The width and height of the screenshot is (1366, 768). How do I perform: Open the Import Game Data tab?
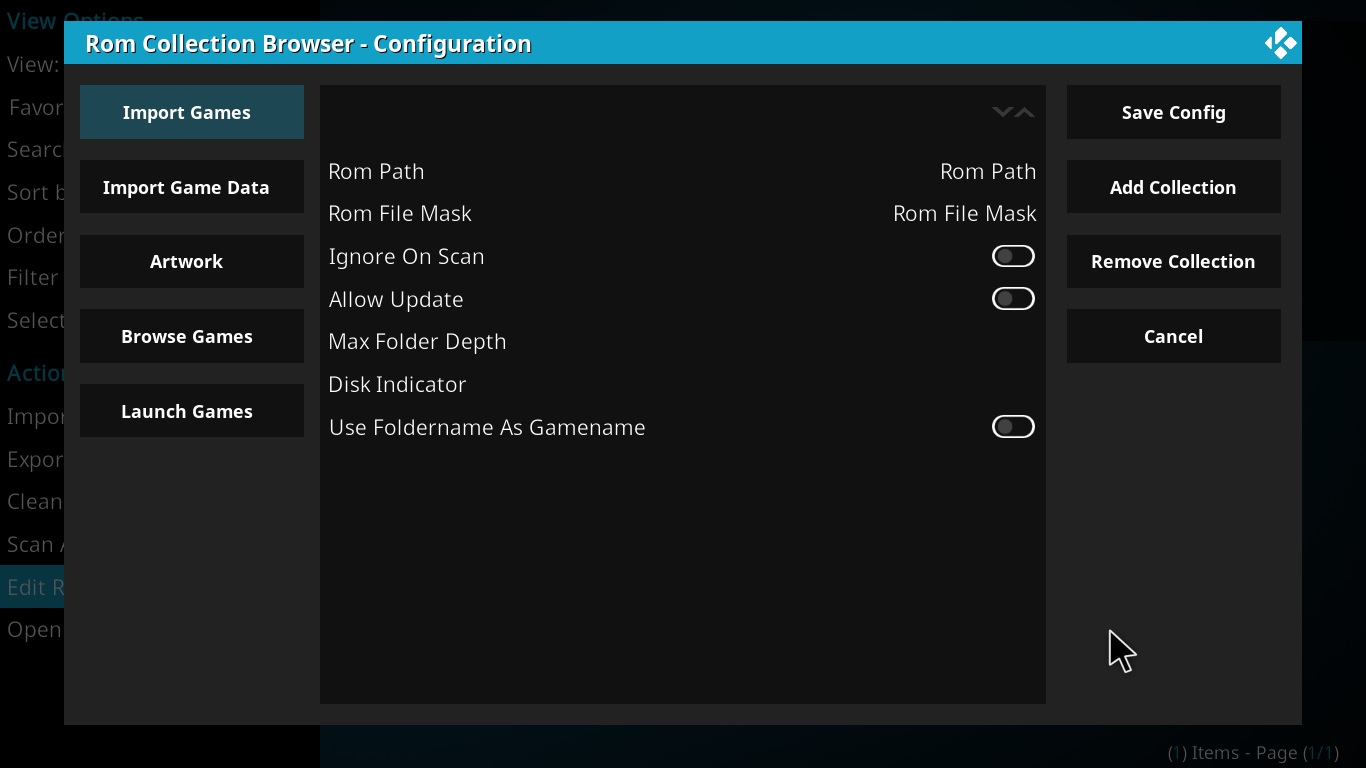pos(192,187)
